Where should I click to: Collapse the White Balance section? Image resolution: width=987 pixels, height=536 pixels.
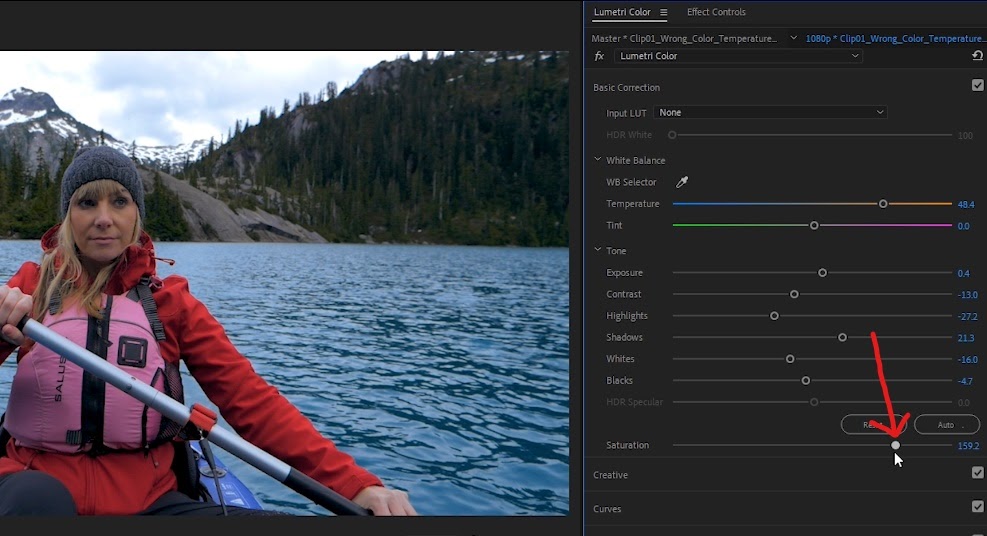pos(598,160)
